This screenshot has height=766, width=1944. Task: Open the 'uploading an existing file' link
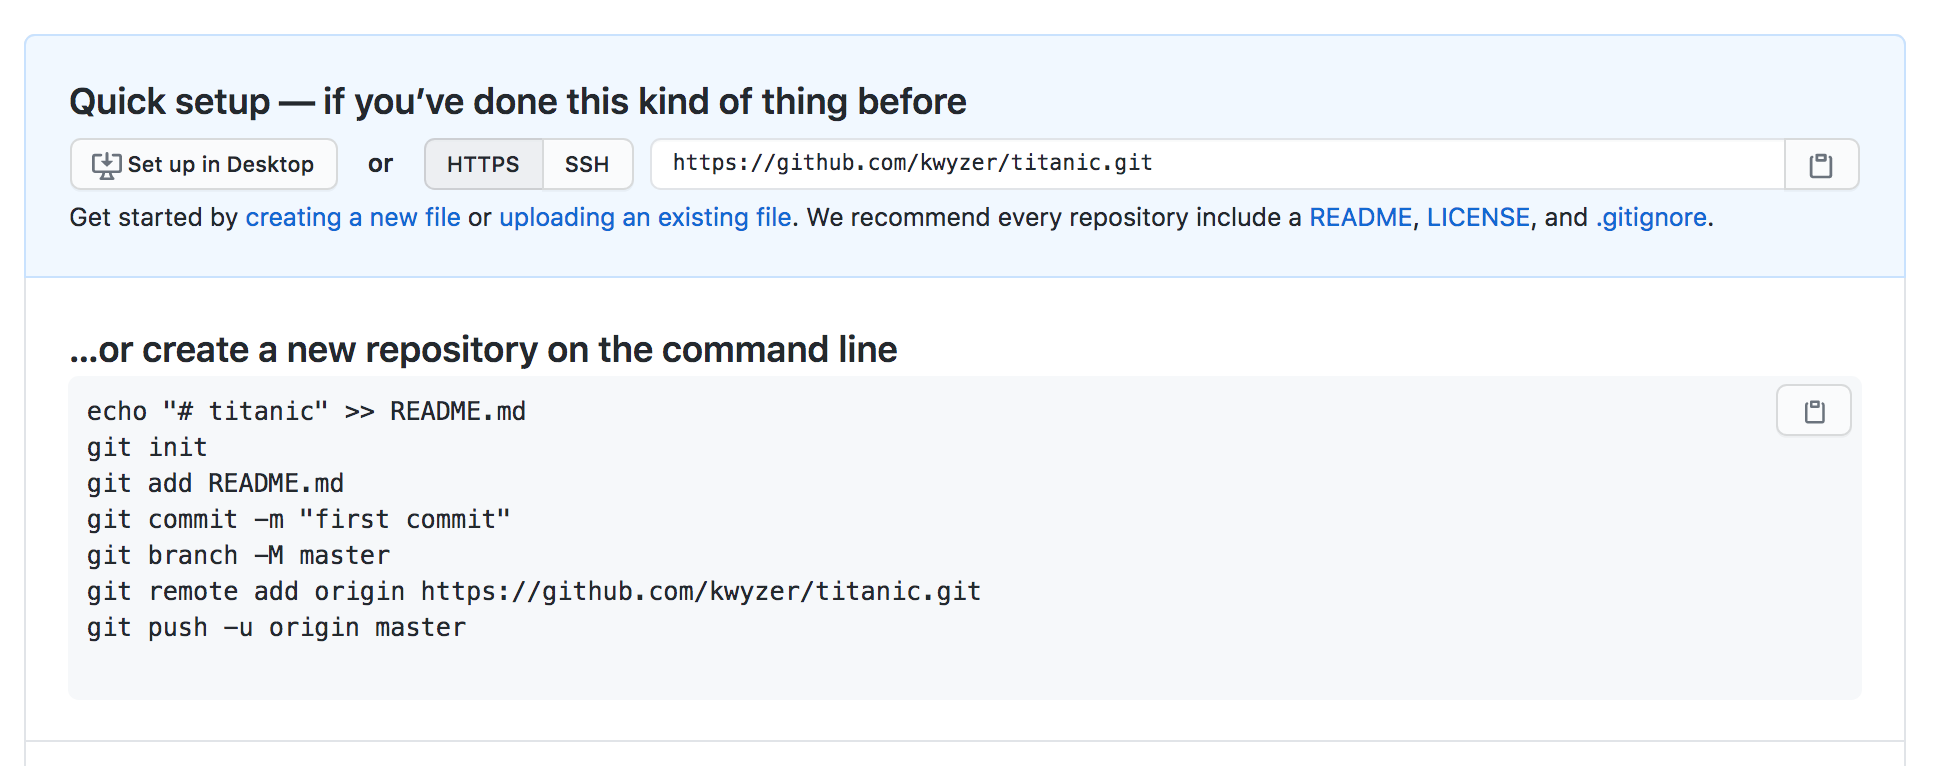pos(645,218)
